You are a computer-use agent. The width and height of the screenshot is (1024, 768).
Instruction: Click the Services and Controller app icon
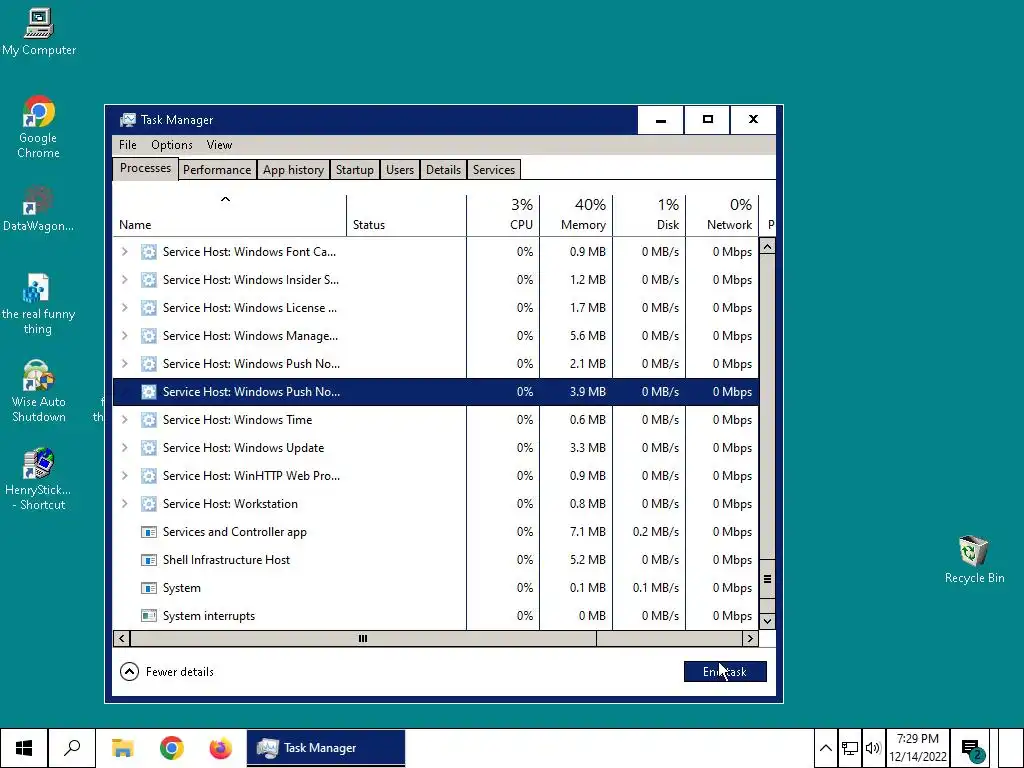(149, 532)
